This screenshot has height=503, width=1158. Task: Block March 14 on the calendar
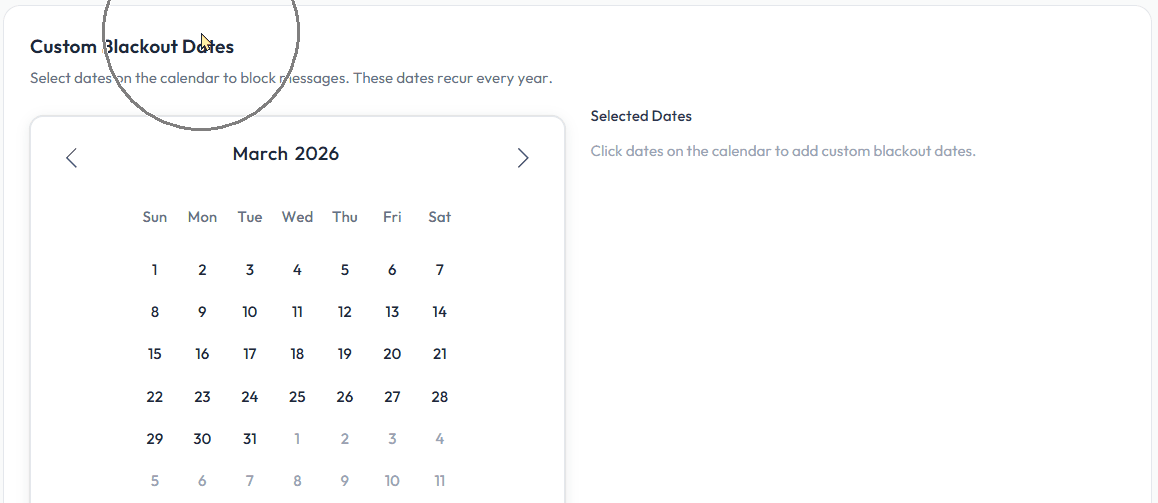[x=440, y=312]
